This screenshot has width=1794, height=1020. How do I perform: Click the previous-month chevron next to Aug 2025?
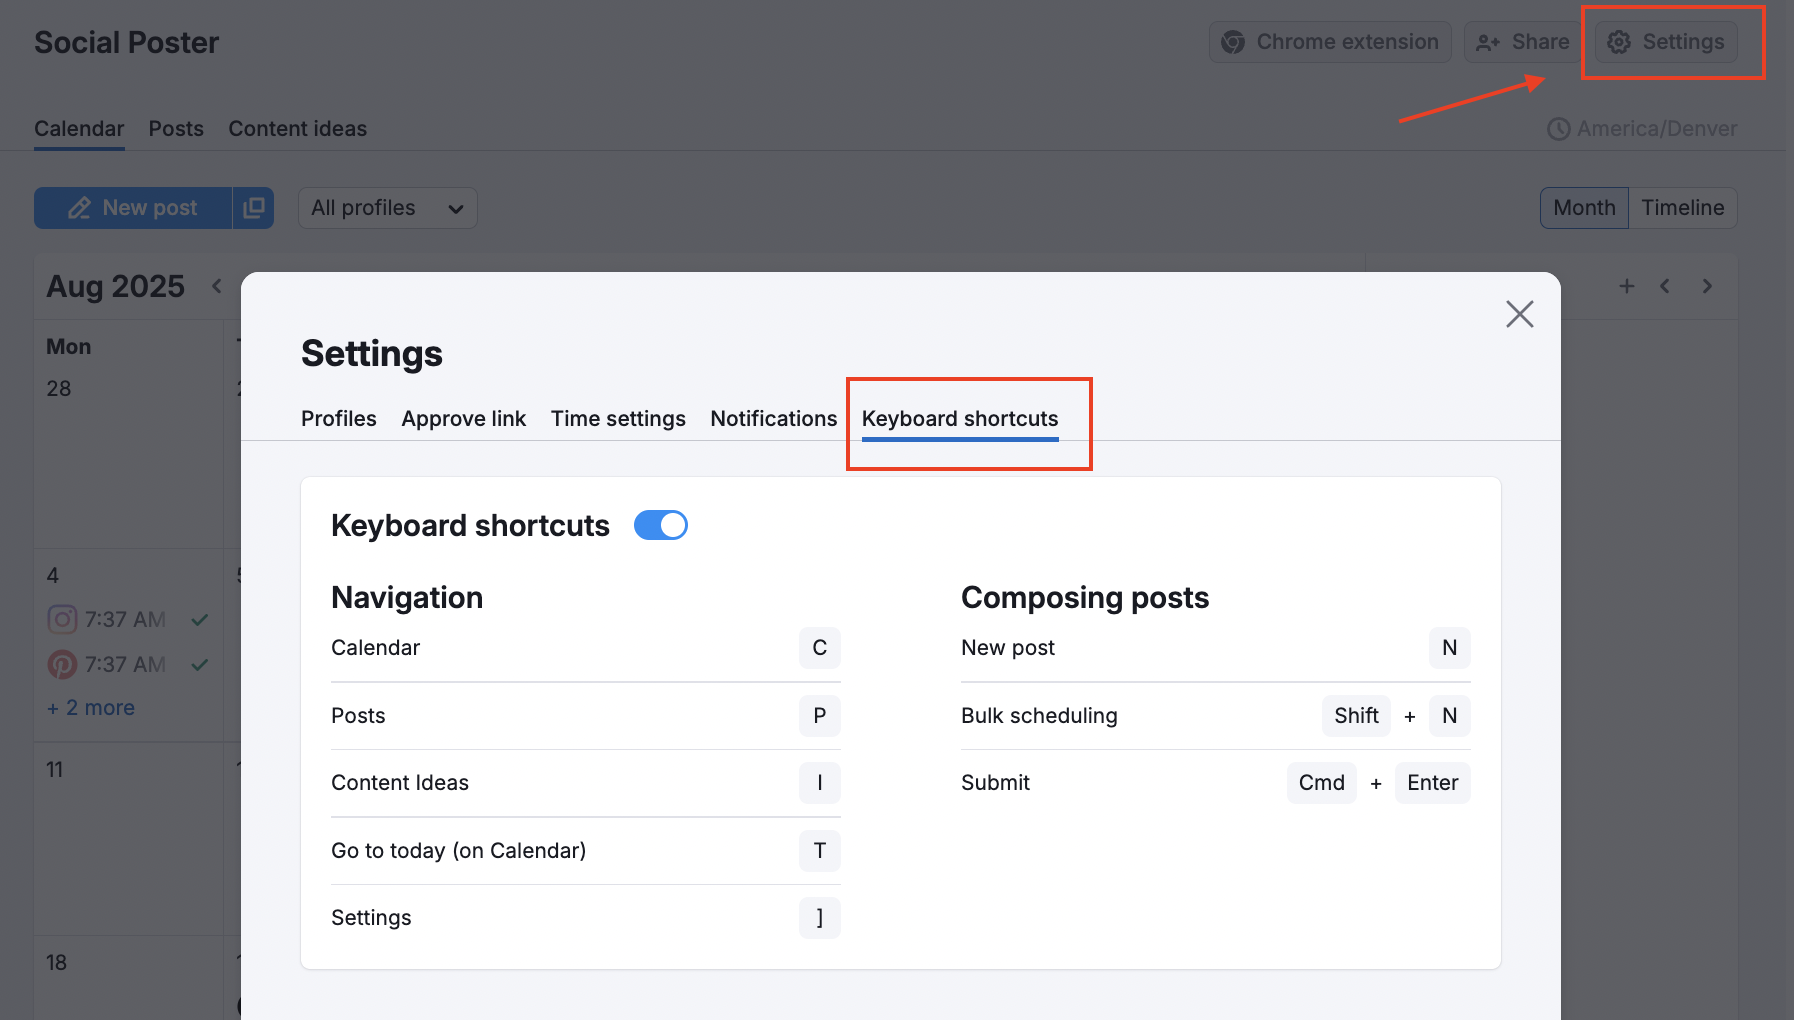216,286
